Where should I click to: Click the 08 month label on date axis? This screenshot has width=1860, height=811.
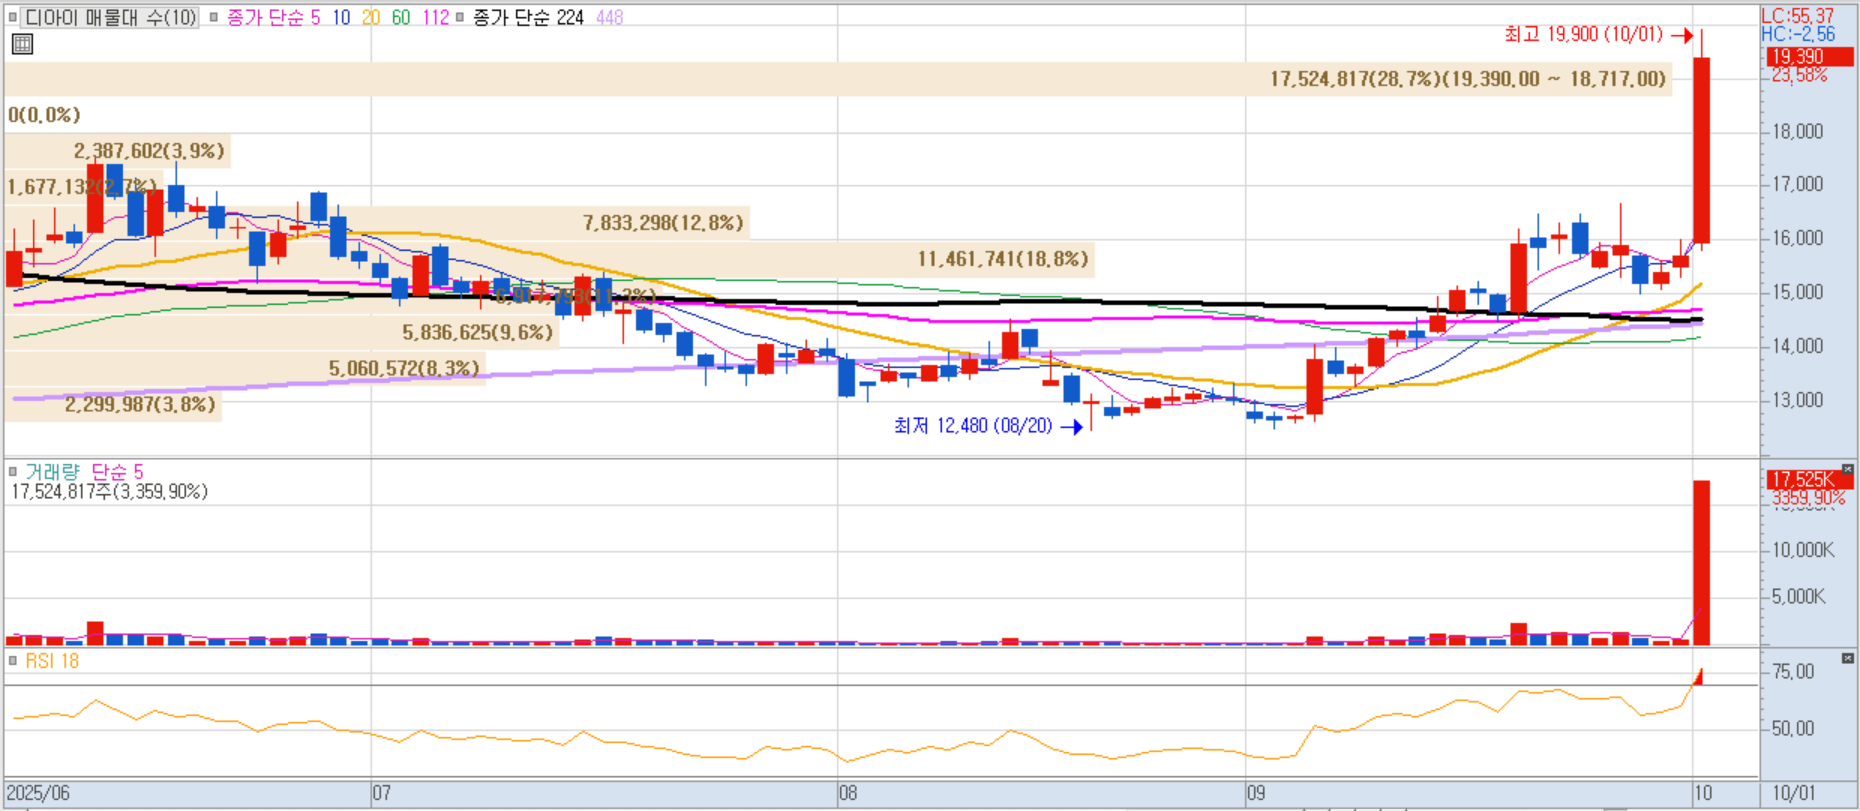848,793
